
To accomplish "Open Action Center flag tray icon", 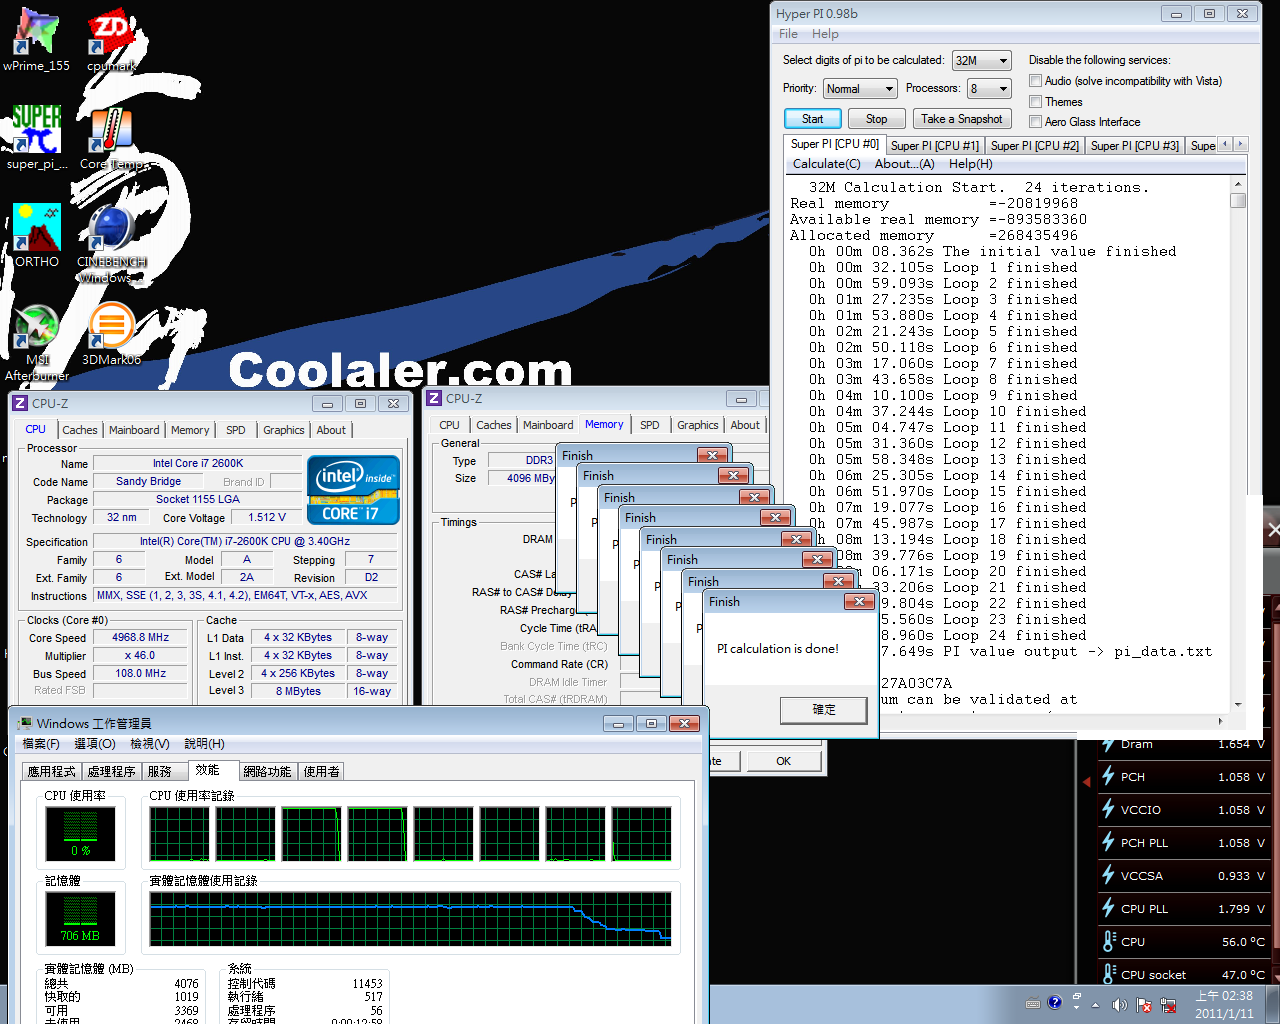I will point(1143,1004).
